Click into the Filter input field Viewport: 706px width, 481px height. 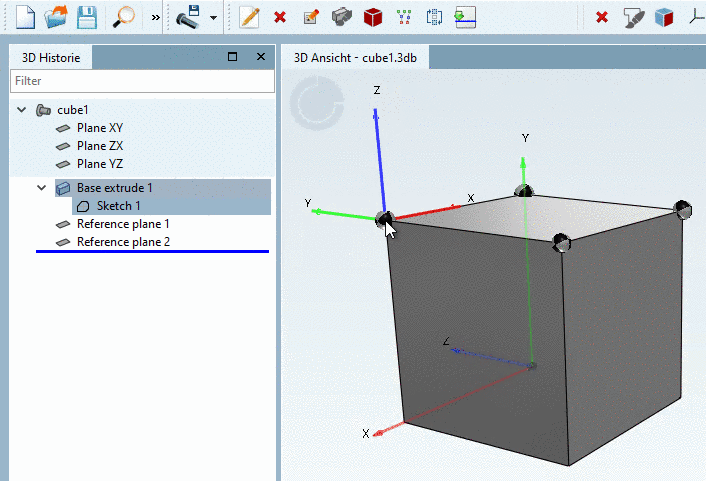[x=142, y=81]
